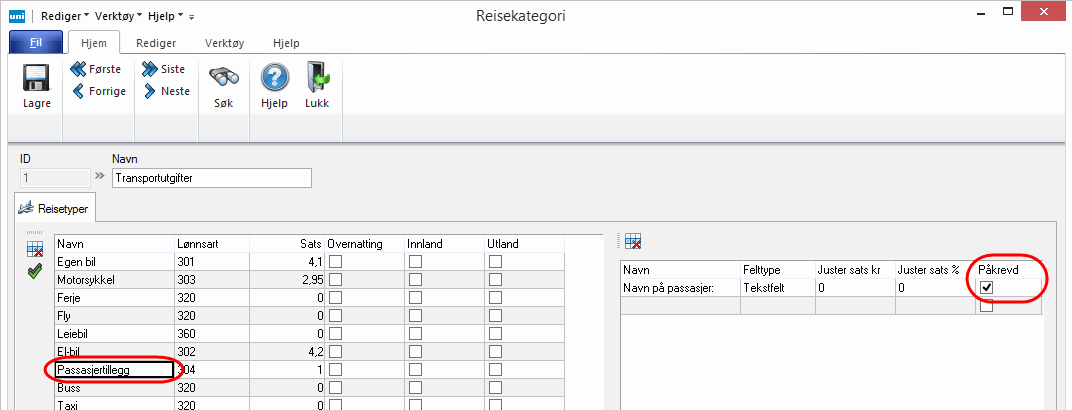
Task: Enable Utland checkbox for Motorsykkel row
Action: point(494,280)
